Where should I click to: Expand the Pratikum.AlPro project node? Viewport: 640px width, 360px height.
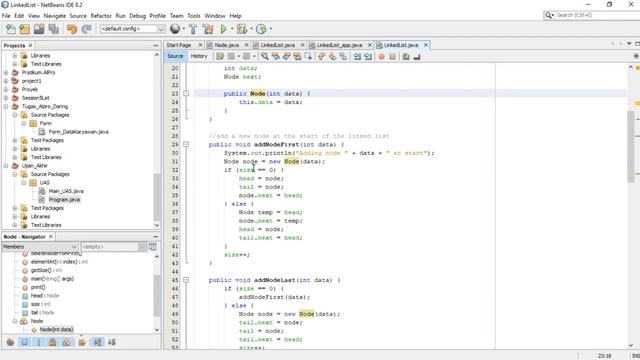click(x=6, y=72)
